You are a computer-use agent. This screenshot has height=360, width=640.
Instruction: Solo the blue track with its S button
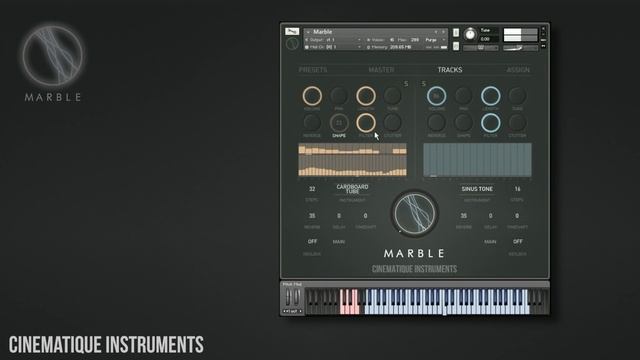point(423,84)
